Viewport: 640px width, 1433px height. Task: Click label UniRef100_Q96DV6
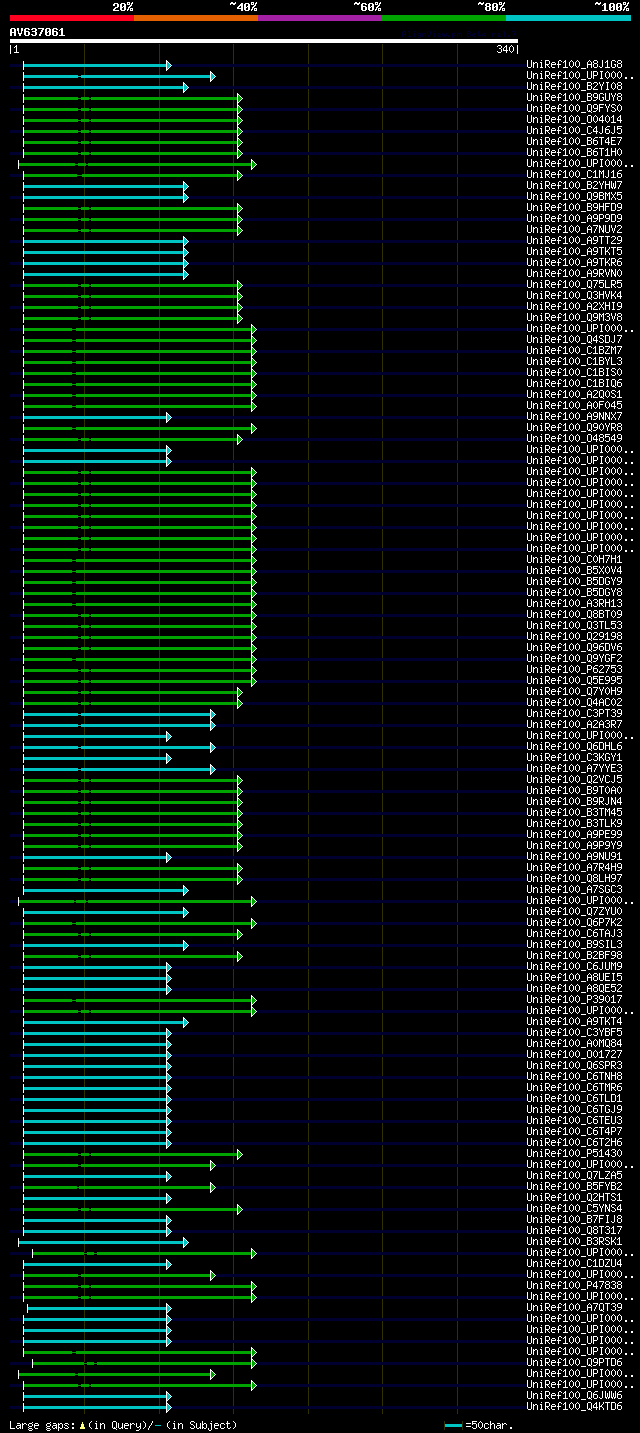(x=574, y=648)
